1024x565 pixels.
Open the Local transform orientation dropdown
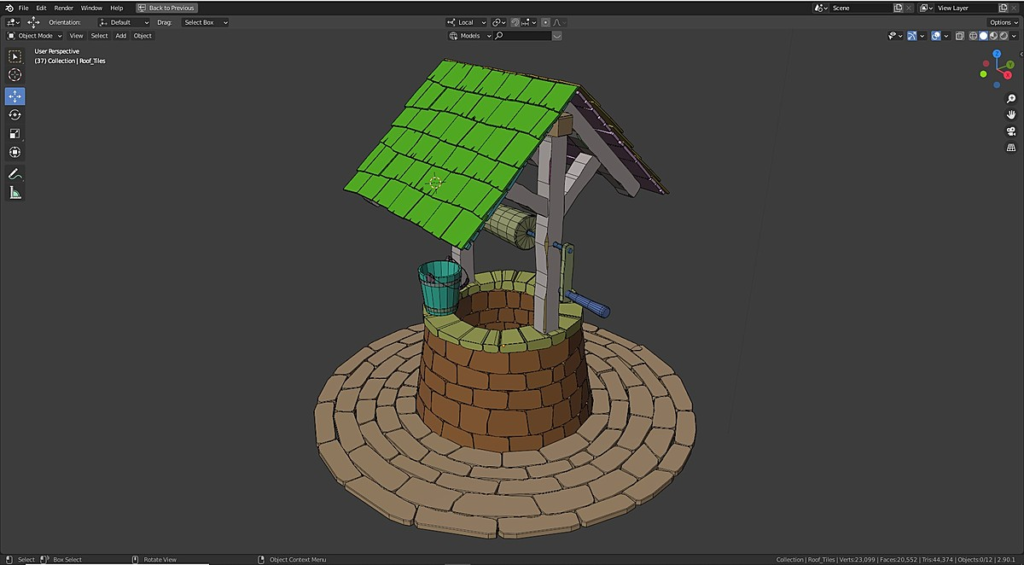(x=467, y=22)
